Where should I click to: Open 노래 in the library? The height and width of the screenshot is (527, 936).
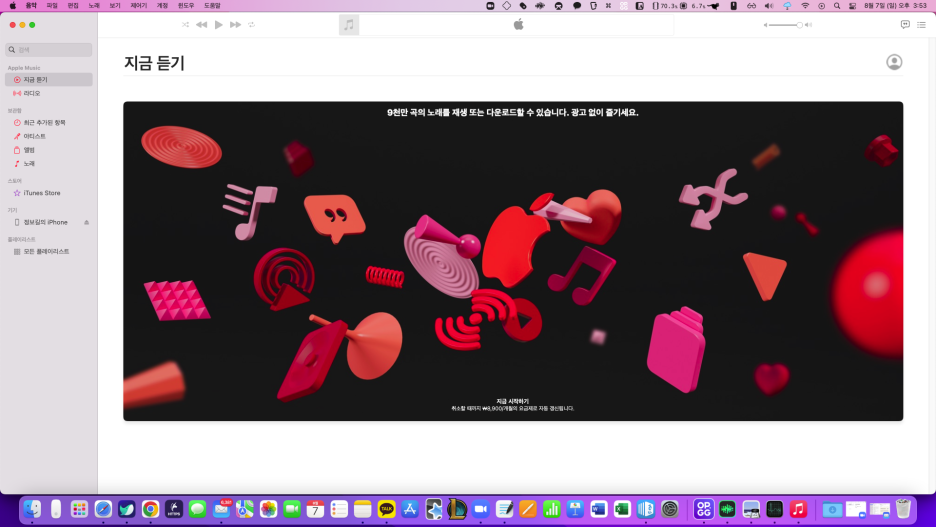pos(49,164)
